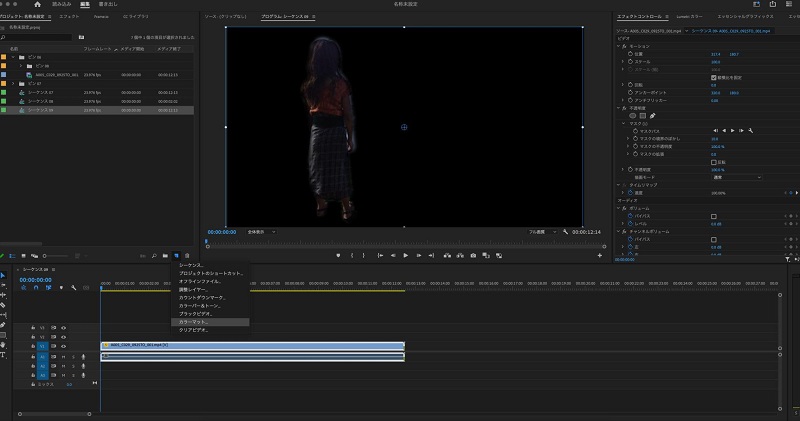Select the Ripple Edit tool

pyautogui.click(x=3, y=295)
